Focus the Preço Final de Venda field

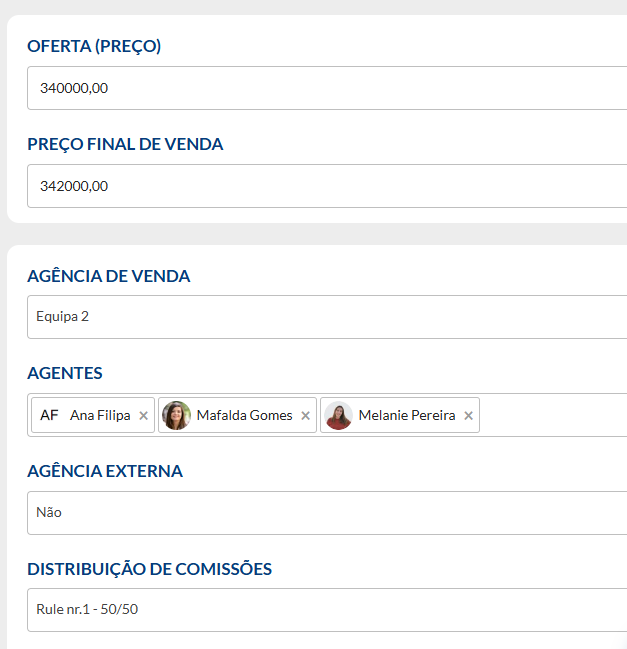pyautogui.click(x=327, y=186)
